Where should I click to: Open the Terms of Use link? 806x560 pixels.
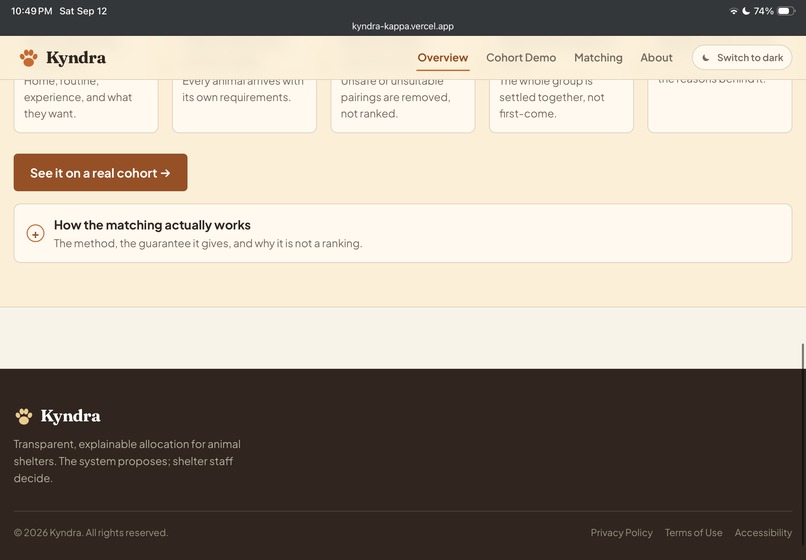click(693, 533)
